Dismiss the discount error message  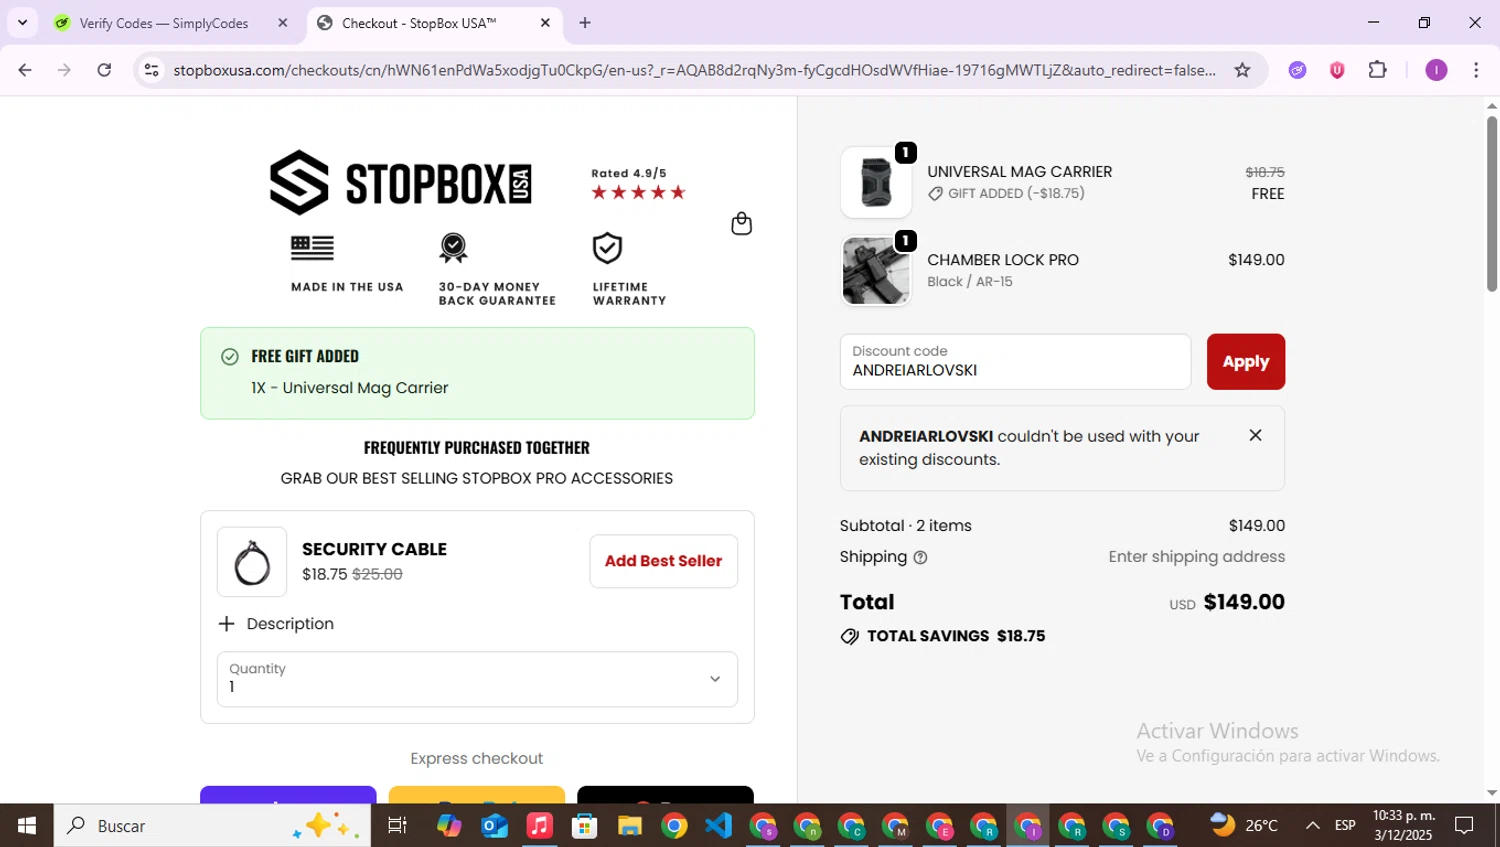[1255, 435]
